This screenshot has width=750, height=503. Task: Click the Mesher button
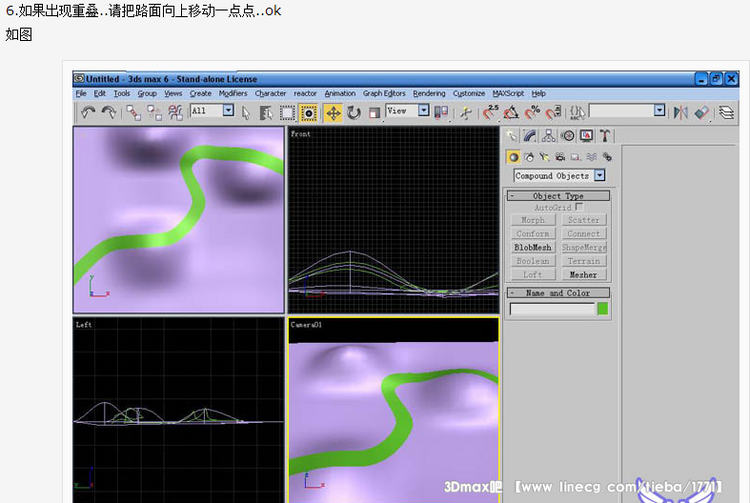pos(583,274)
